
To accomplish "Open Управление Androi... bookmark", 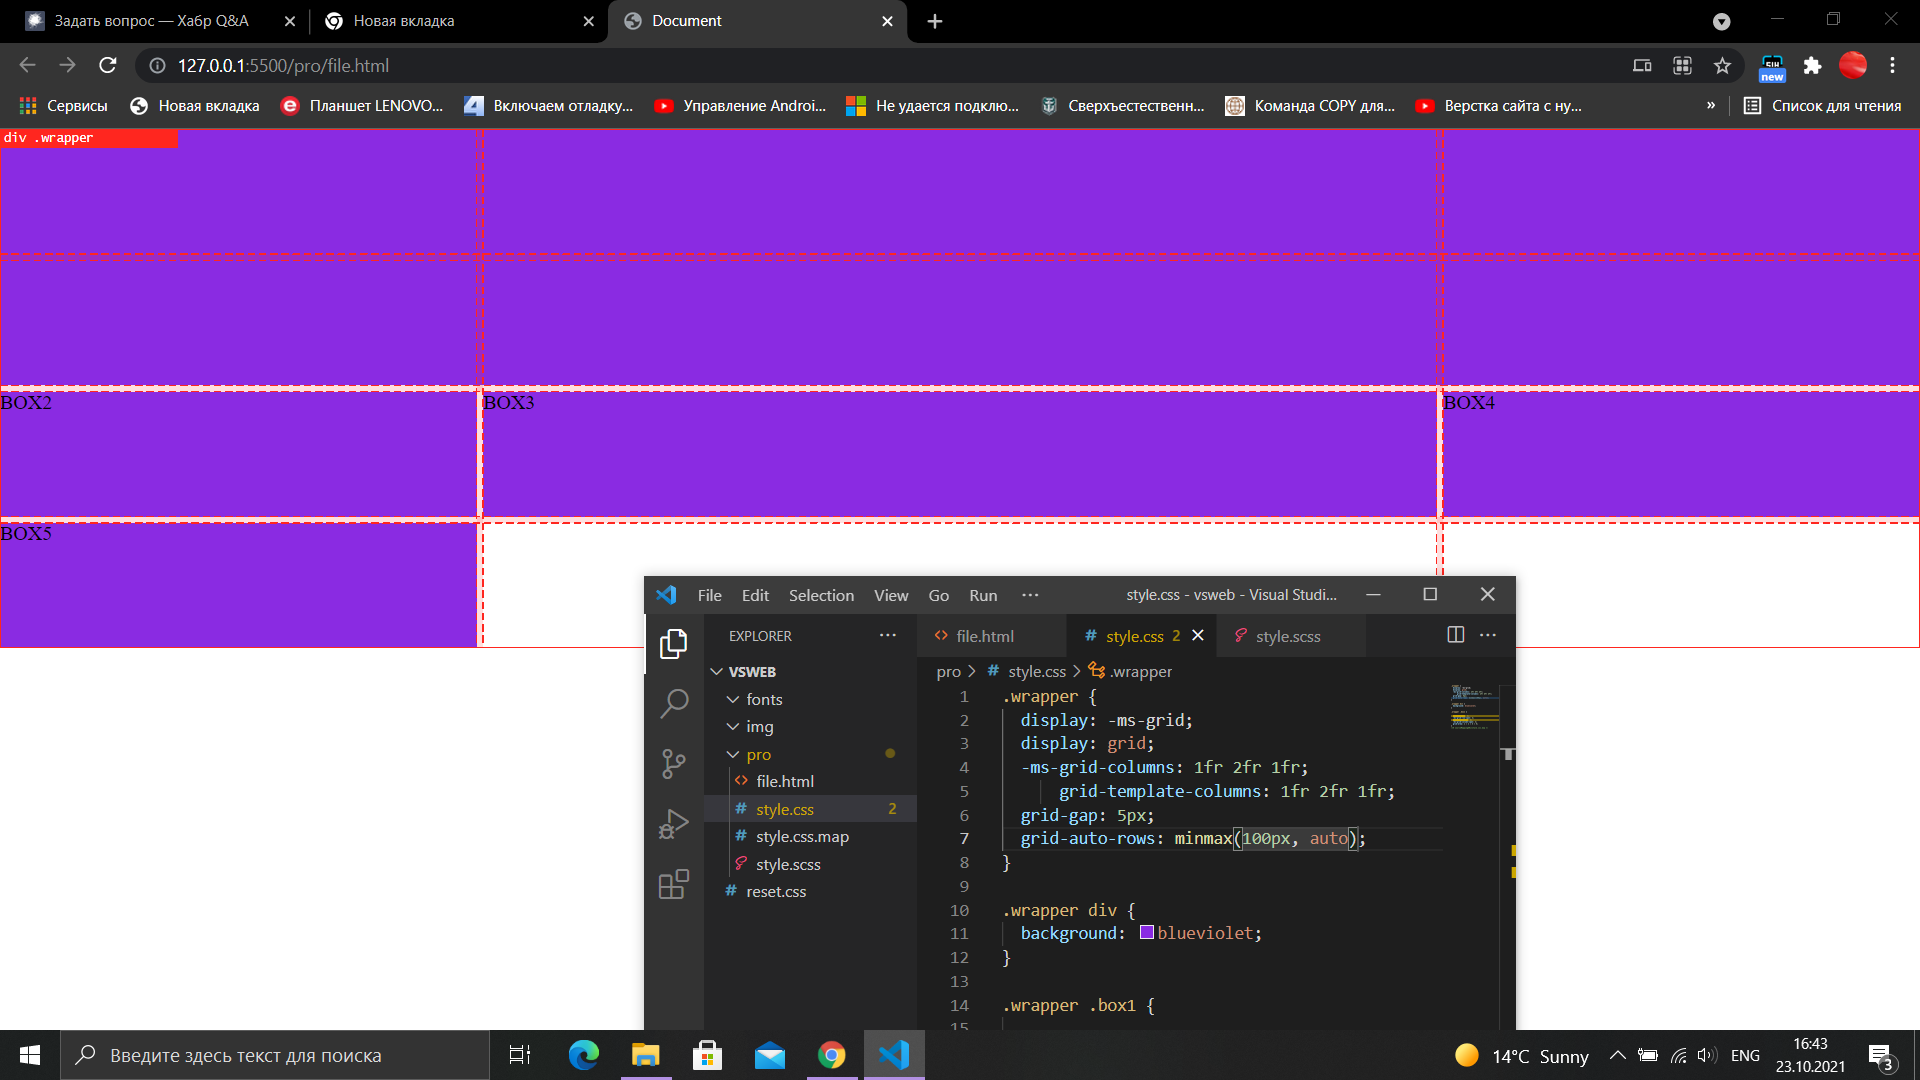I will (740, 105).
